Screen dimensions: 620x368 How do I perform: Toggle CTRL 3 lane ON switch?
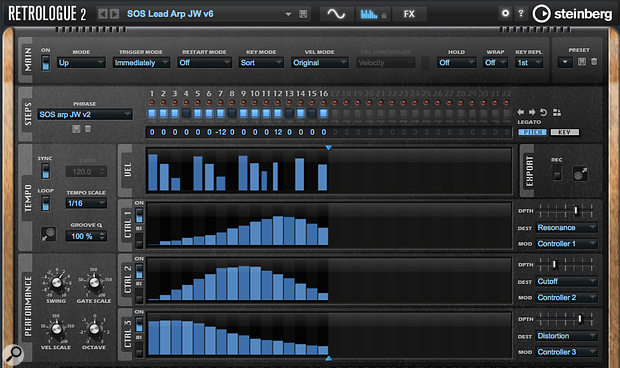[x=139, y=325]
